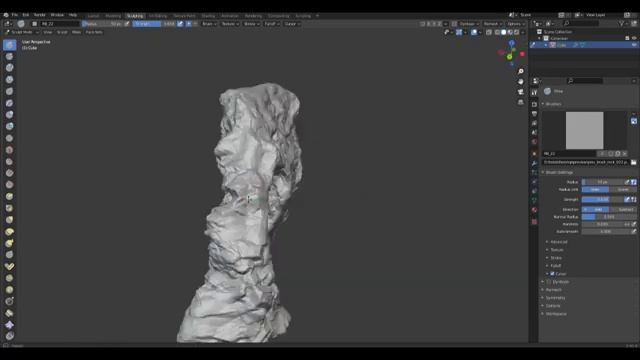Image resolution: width=640 pixels, height=360 pixels.
Task: Toggle radius pressure sensitivity in properties panel
Action: click(x=627, y=182)
